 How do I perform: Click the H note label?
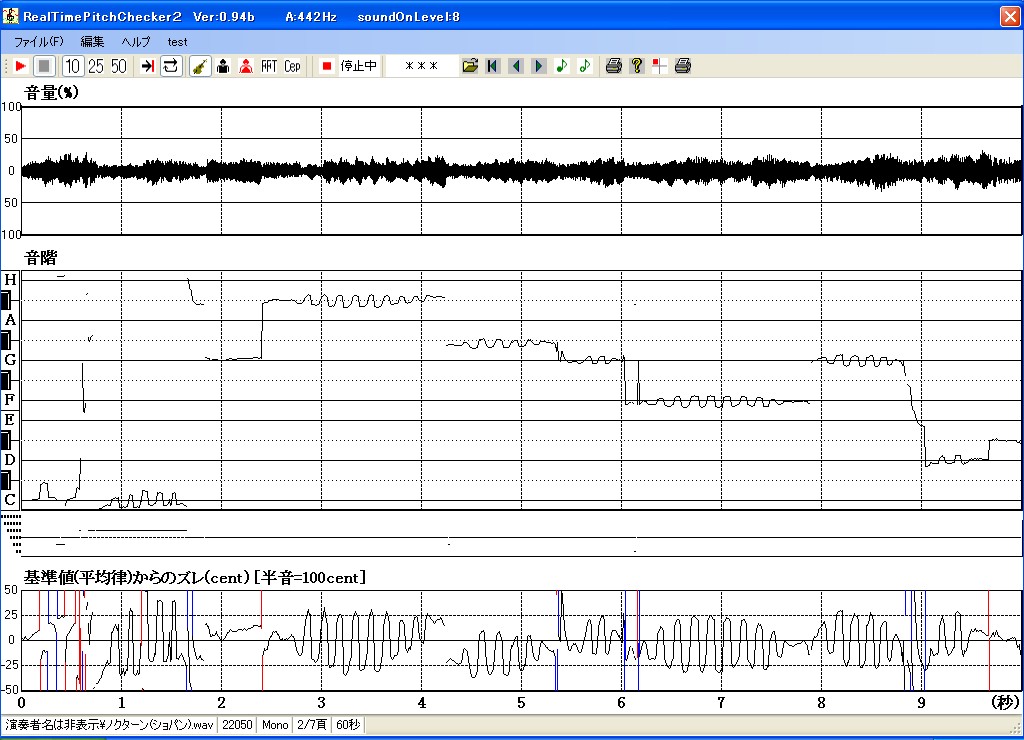tap(10, 280)
